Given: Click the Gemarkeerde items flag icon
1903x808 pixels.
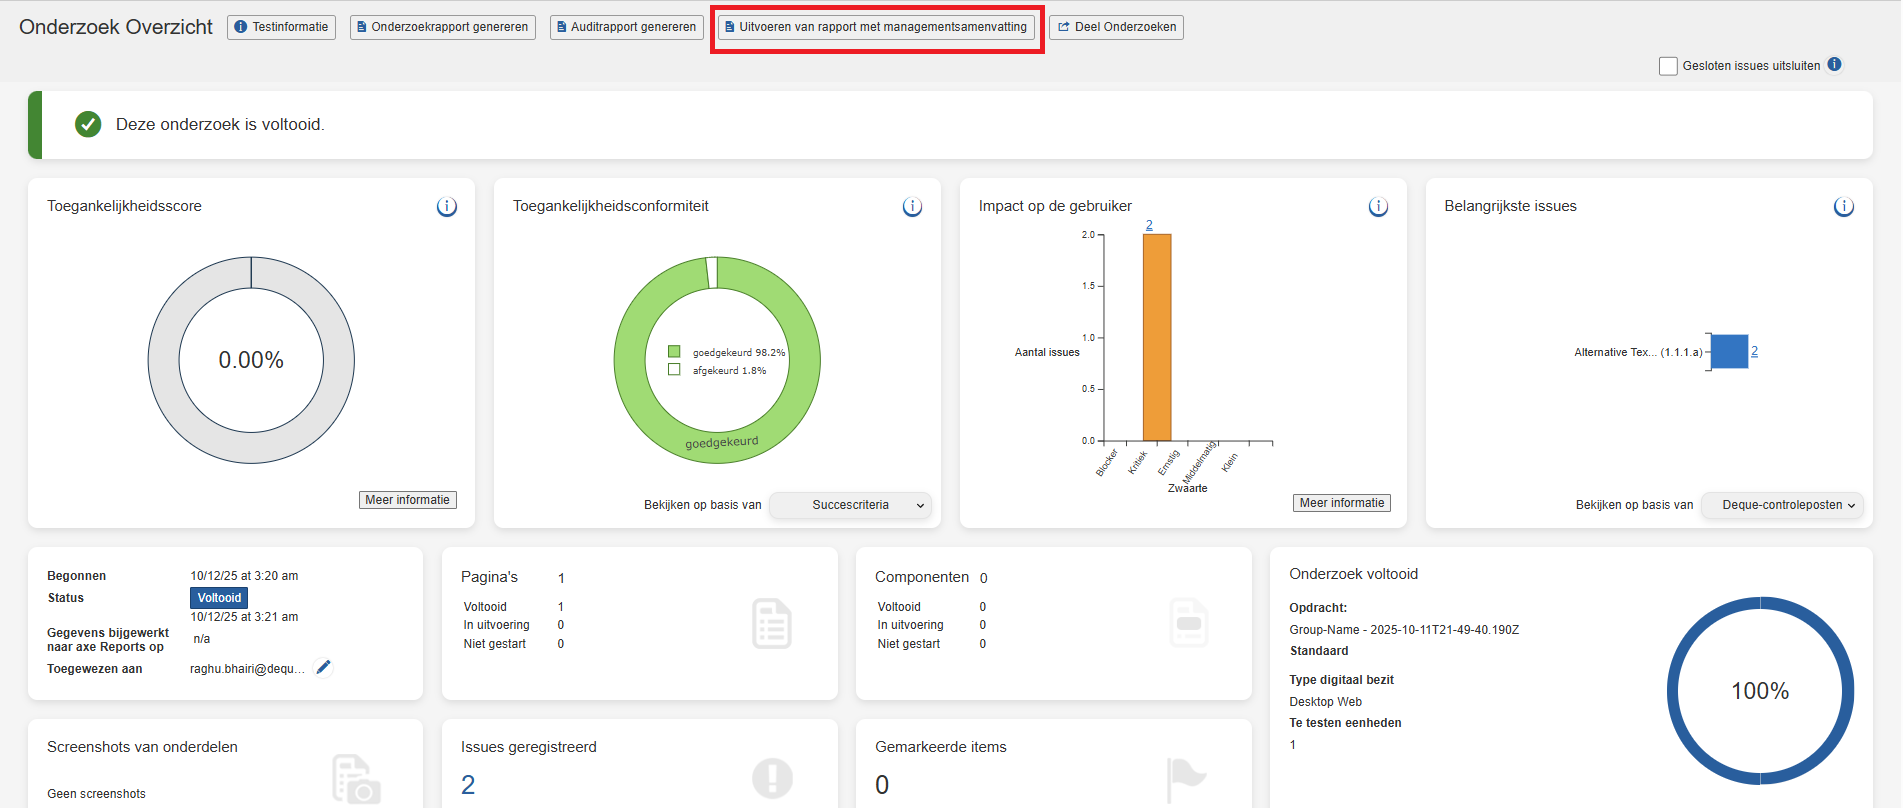Looking at the screenshot, I should pos(1186,778).
